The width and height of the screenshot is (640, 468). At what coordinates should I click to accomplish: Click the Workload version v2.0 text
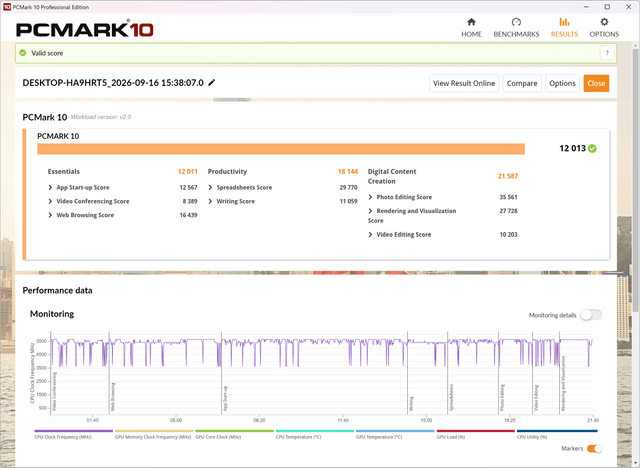pyautogui.click(x=101, y=117)
